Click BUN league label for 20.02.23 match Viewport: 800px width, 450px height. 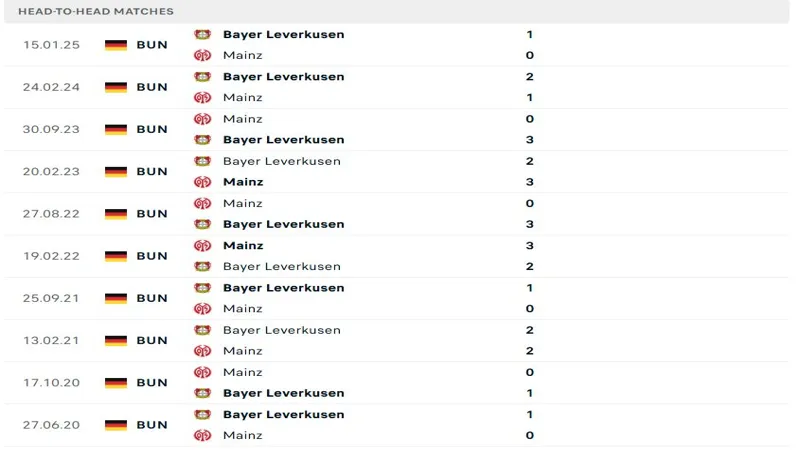pos(152,172)
